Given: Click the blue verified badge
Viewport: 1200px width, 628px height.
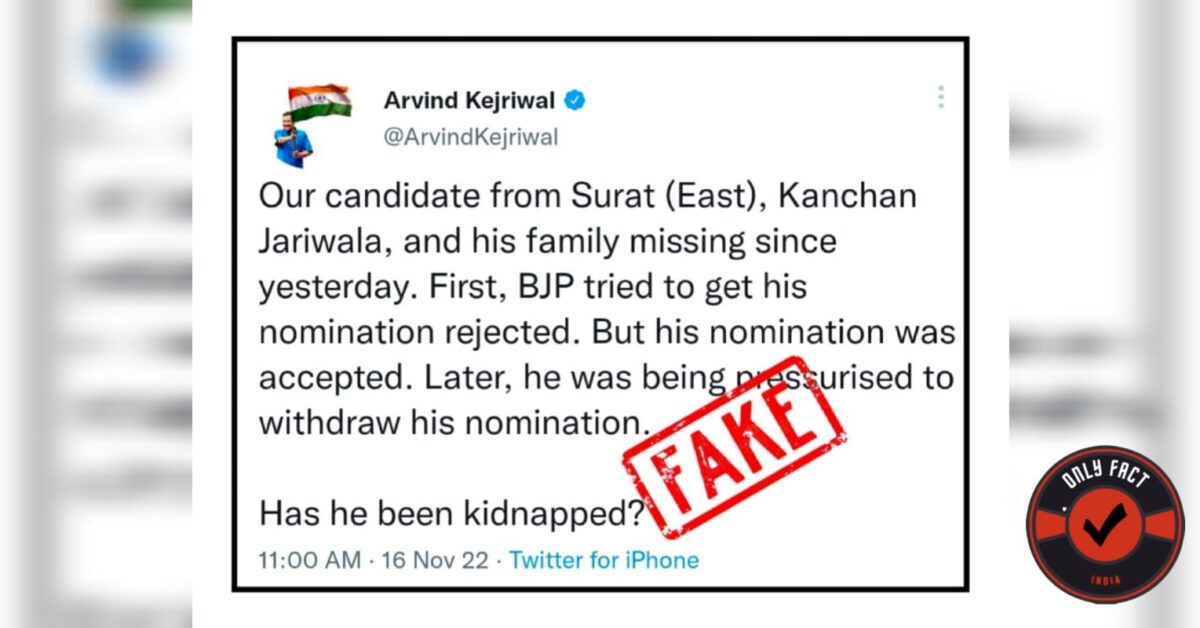Looking at the screenshot, I should [x=575, y=100].
